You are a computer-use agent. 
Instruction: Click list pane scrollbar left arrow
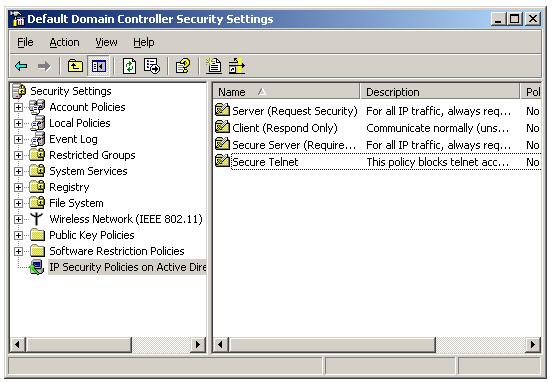point(221,344)
